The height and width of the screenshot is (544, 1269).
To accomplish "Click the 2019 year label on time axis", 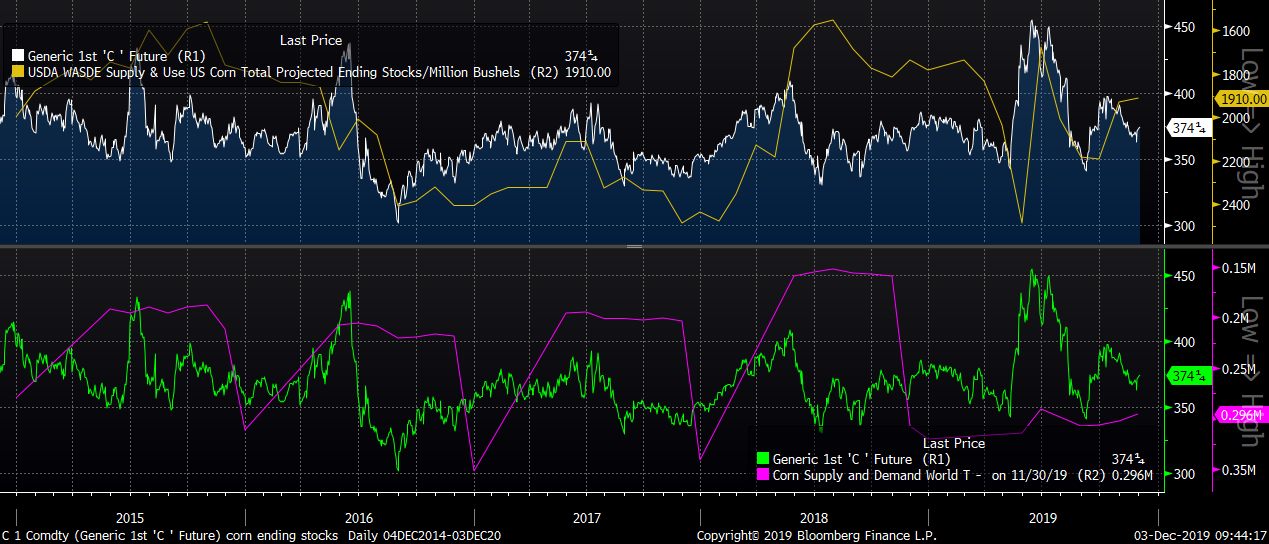I will pyautogui.click(x=1043, y=518).
